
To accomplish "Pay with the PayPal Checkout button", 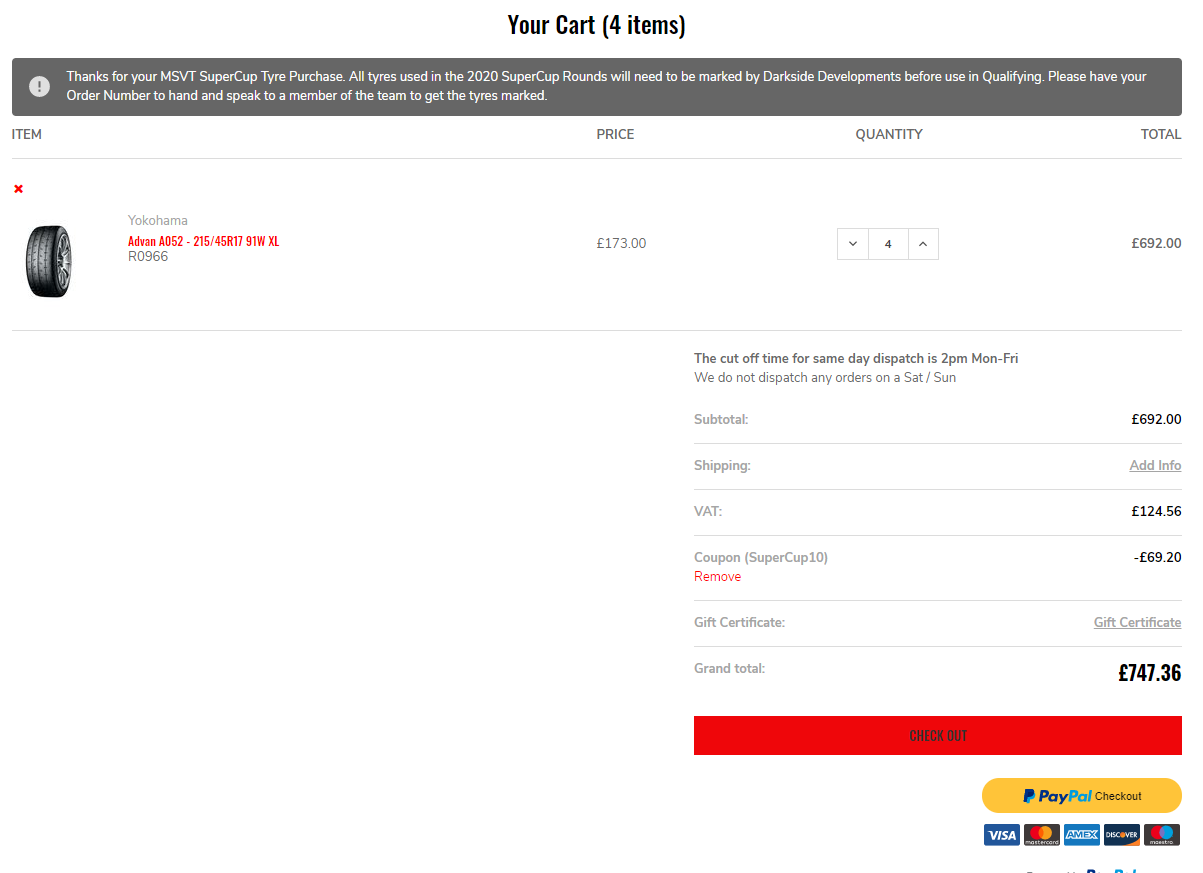I will 1081,796.
